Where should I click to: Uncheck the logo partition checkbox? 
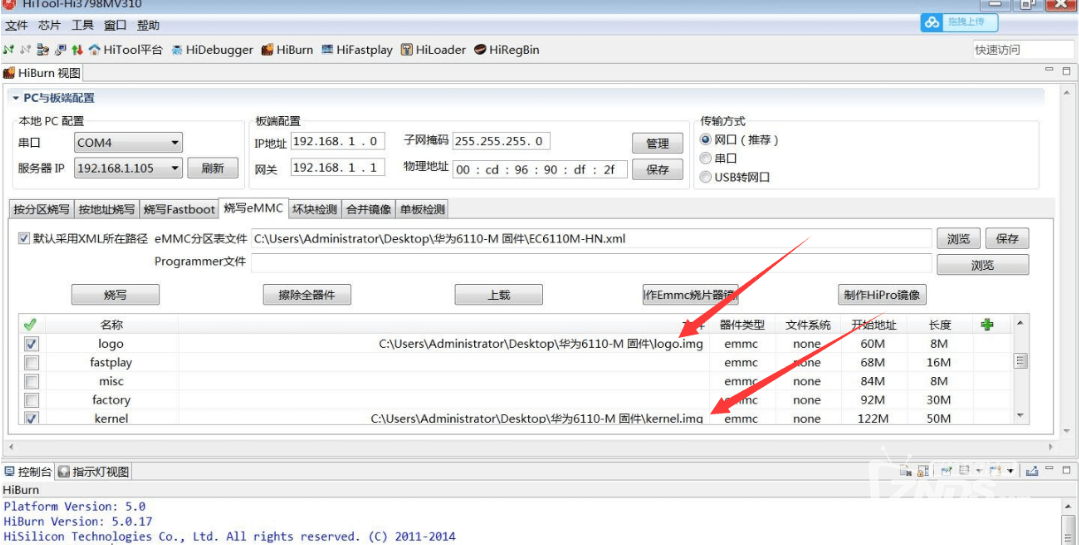31,343
